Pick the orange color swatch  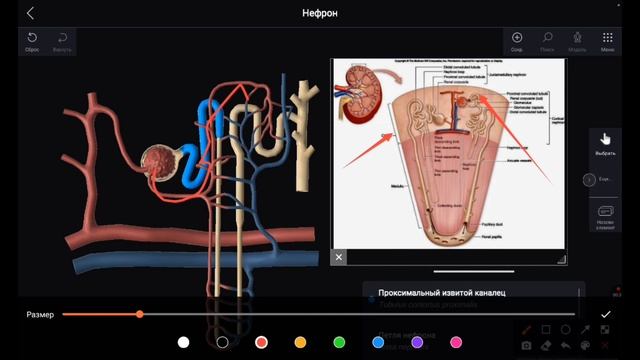[x=300, y=342]
